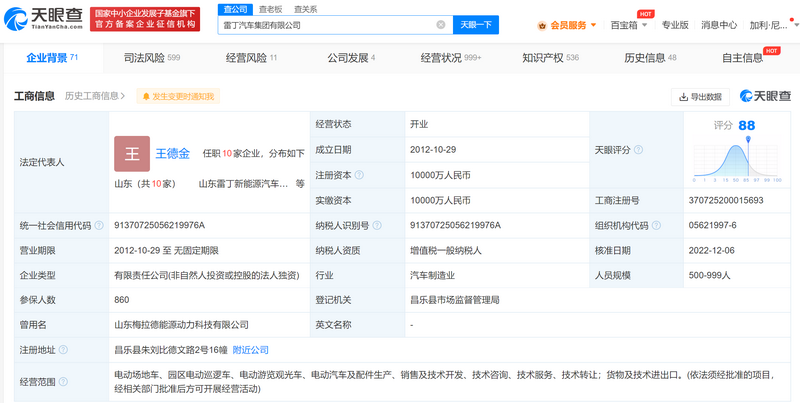This screenshot has height=403, width=800.
Task: Click the red 王 avatar tile
Action: [132, 154]
